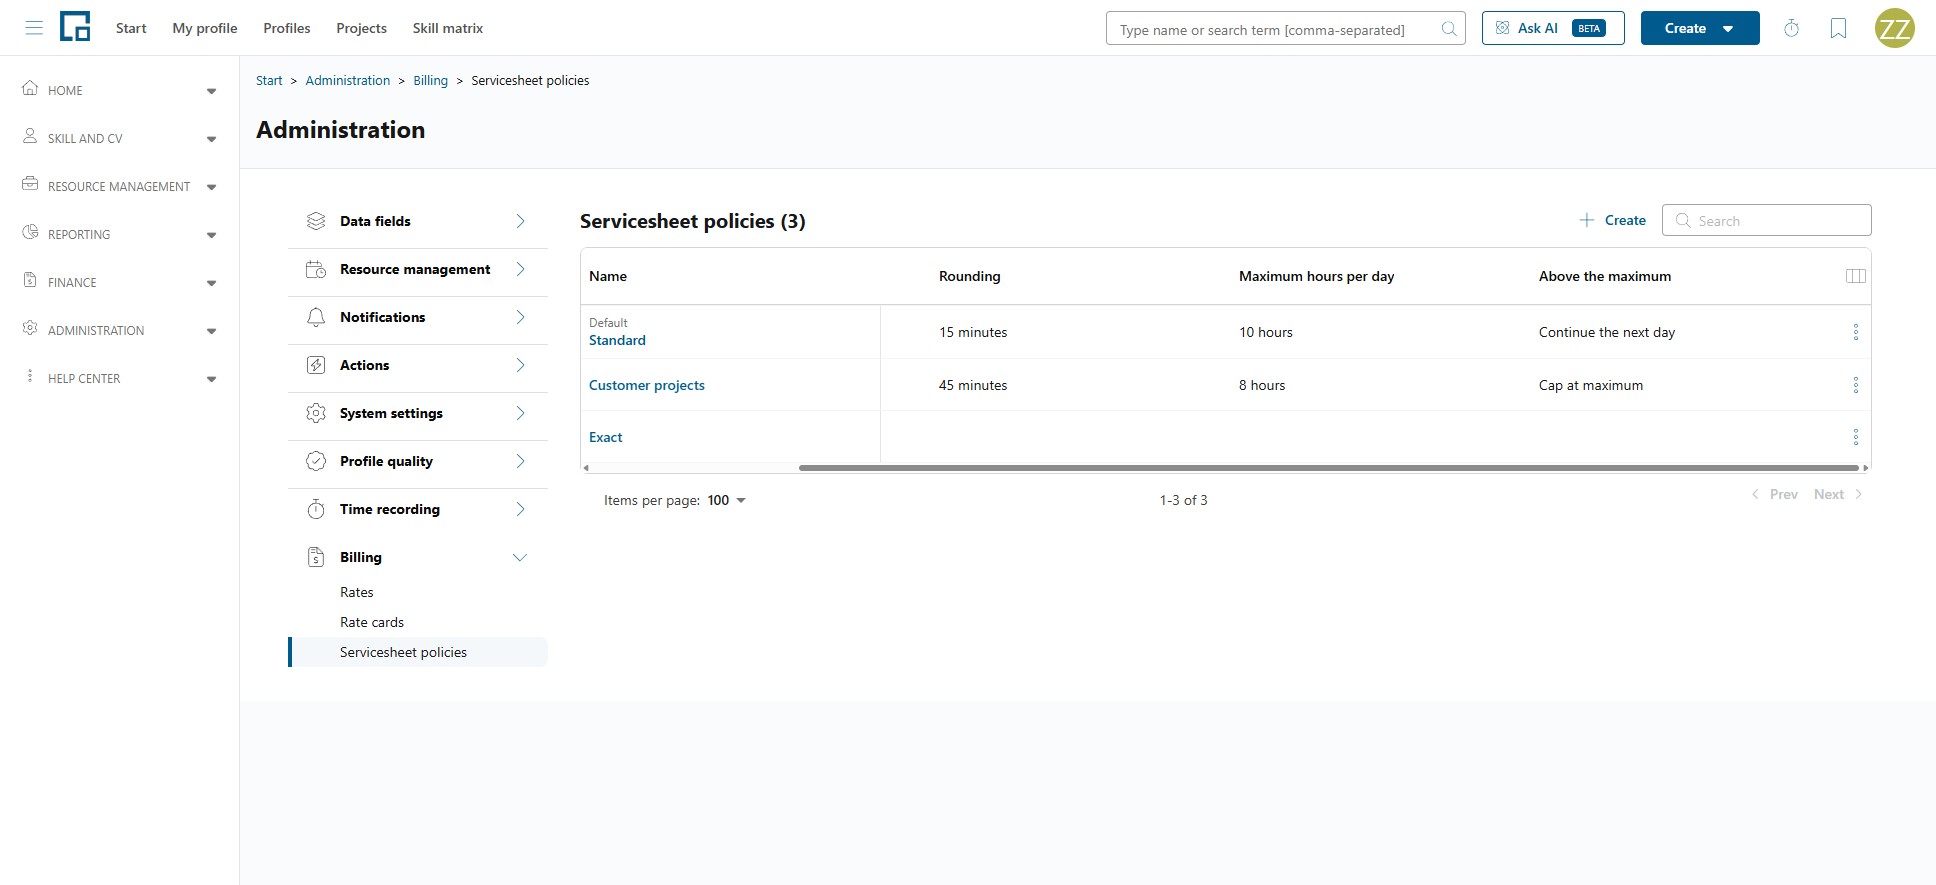The height and width of the screenshot is (885, 1936).
Task: Open the Standard policy link
Action: pos(617,340)
